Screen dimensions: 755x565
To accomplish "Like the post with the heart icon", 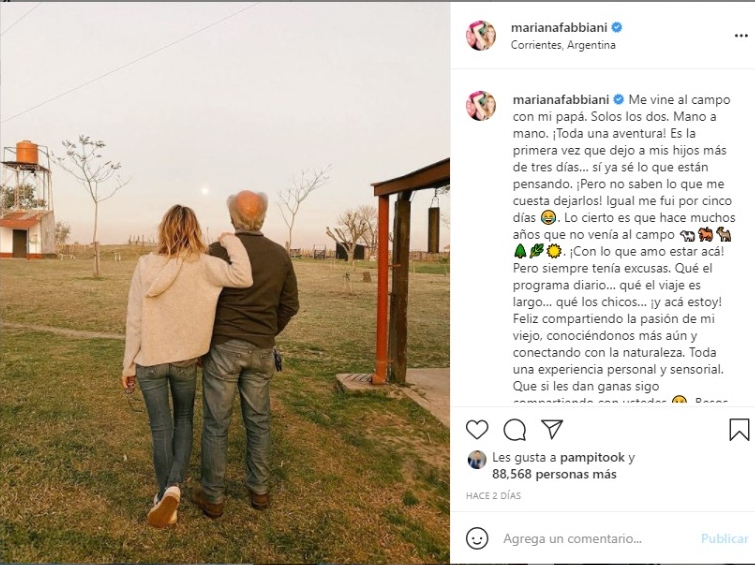I will coord(477,429).
